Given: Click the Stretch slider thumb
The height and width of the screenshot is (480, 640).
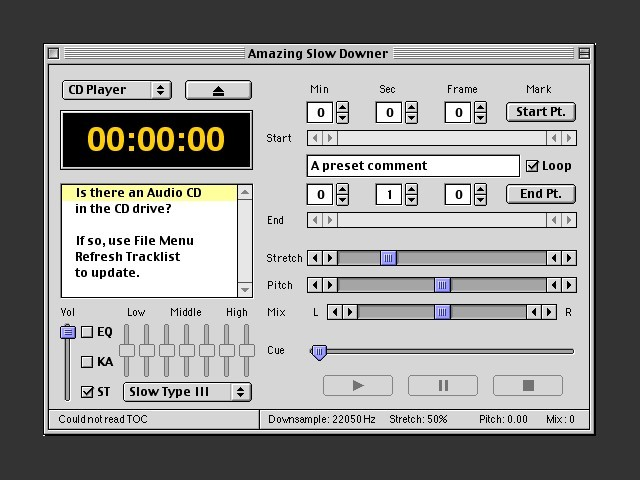Looking at the screenshot, I should coord(389,258).
